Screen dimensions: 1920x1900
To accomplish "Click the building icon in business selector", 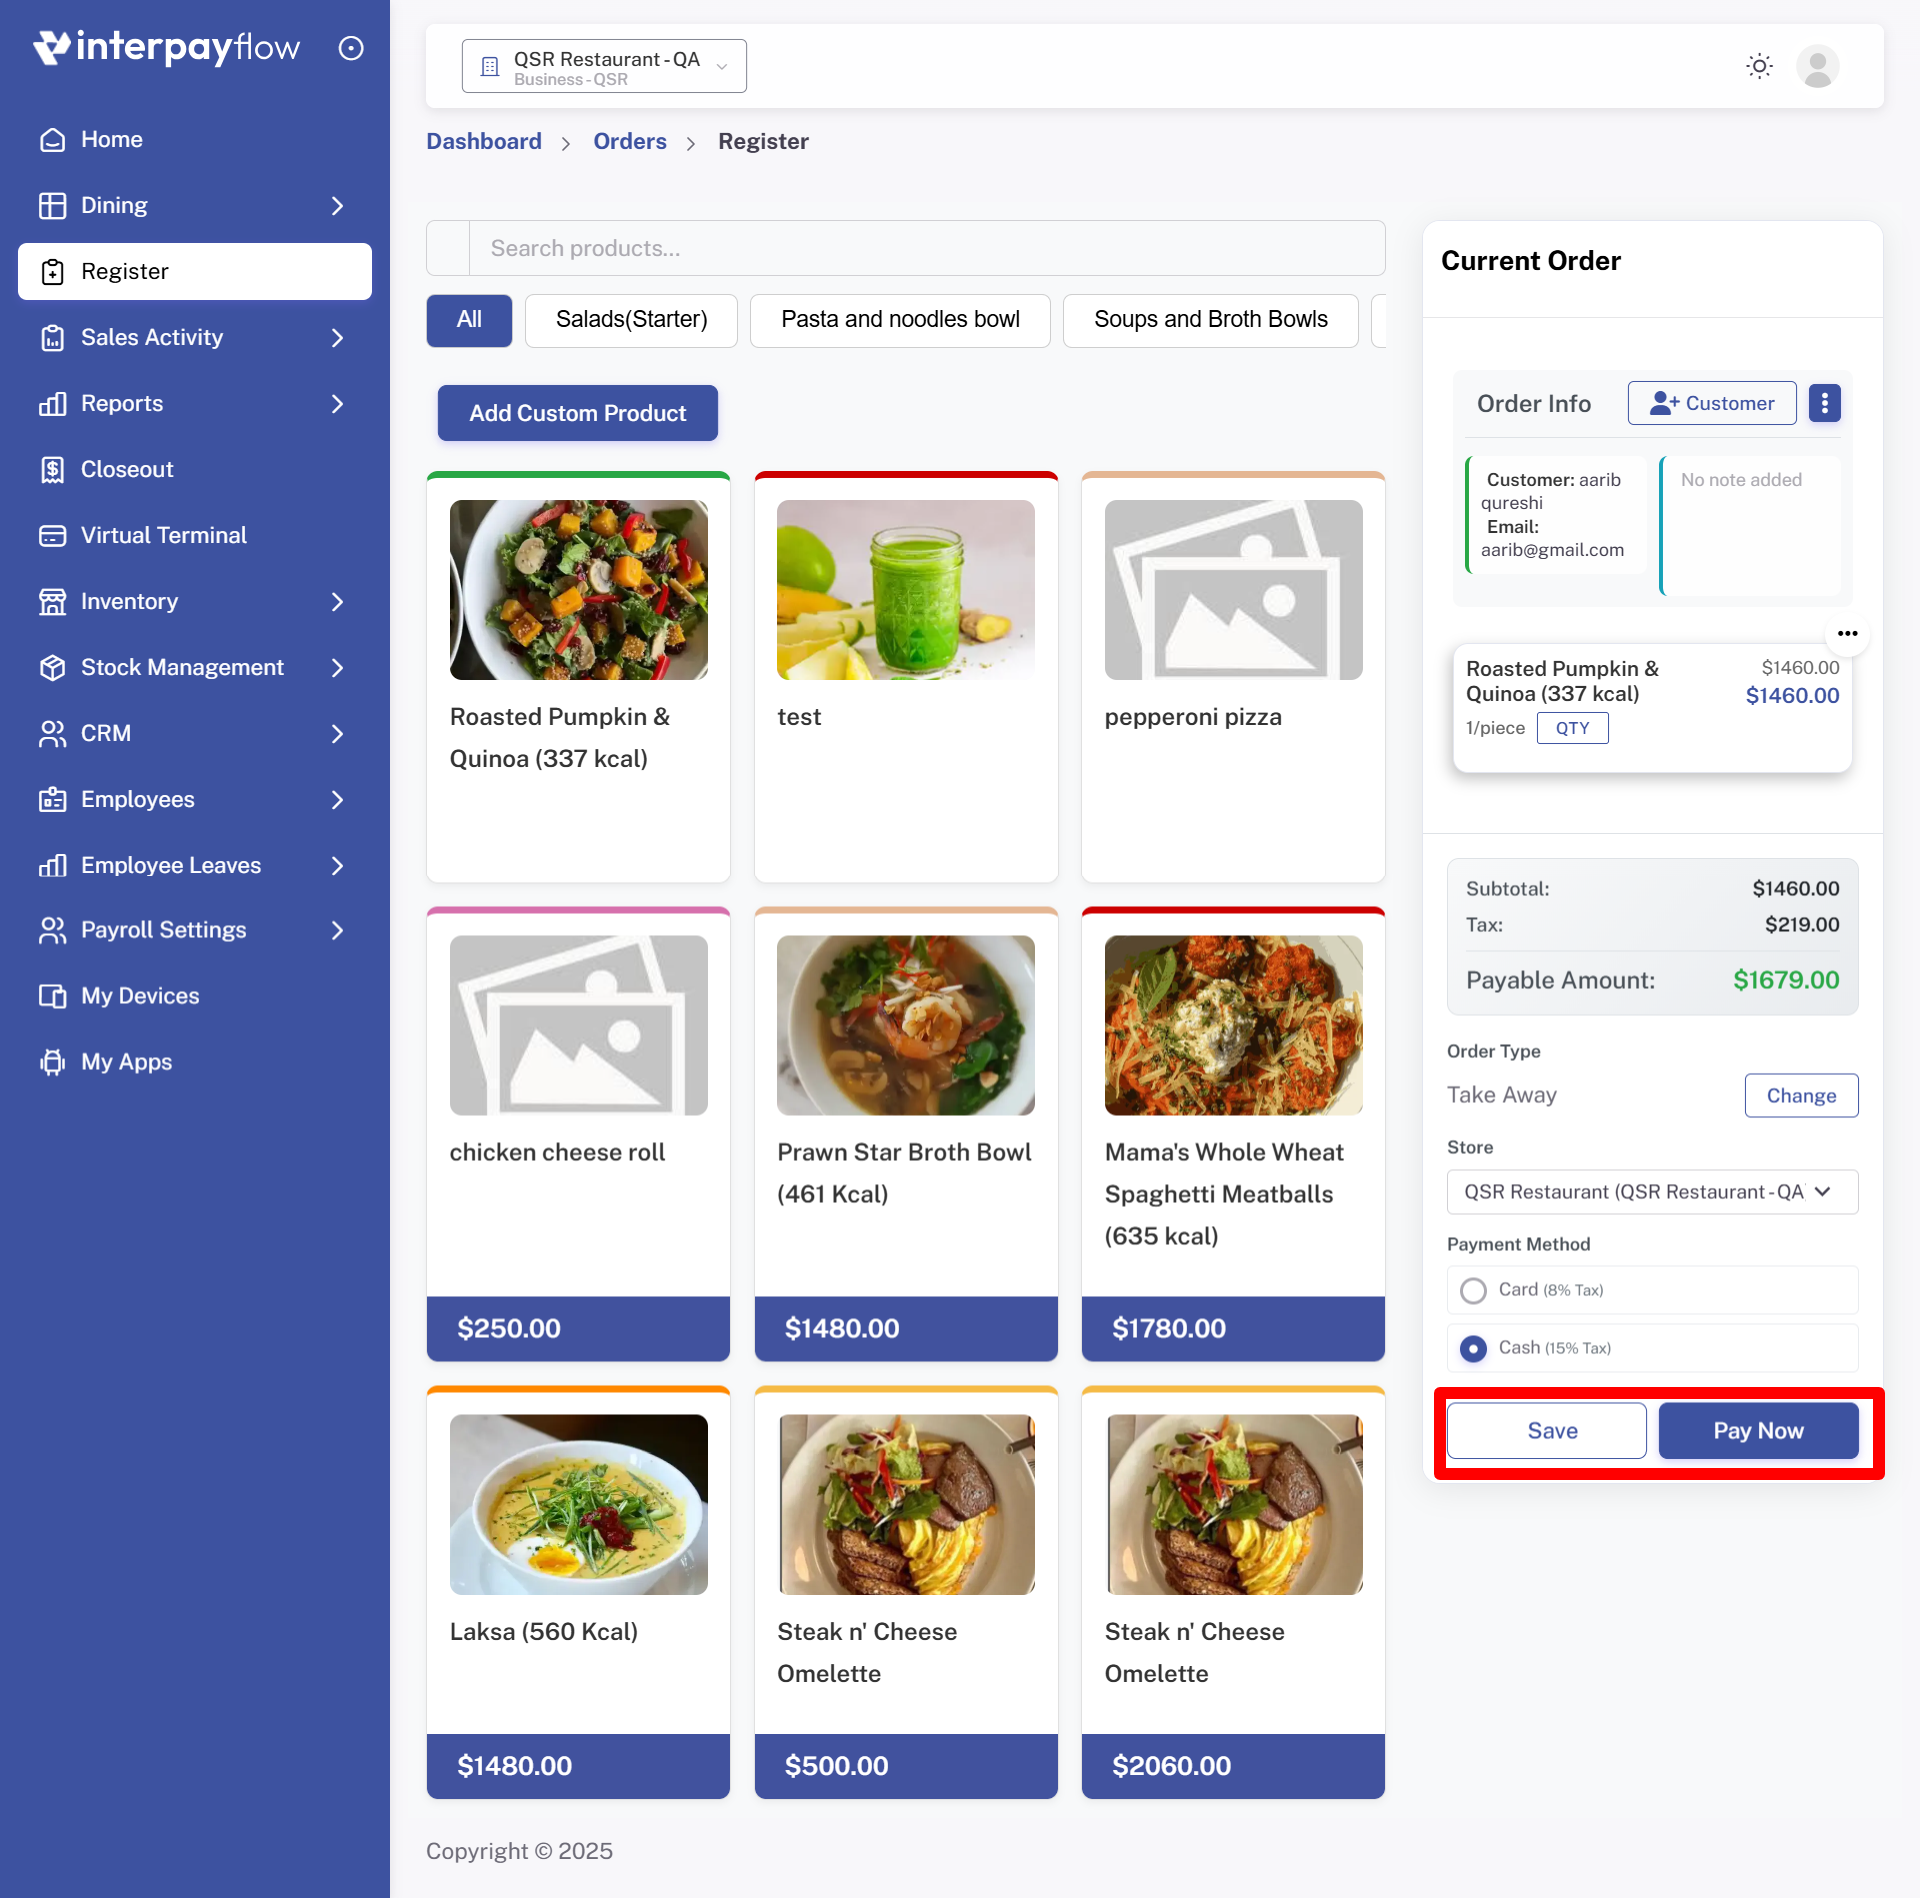I will click(490, 67).
